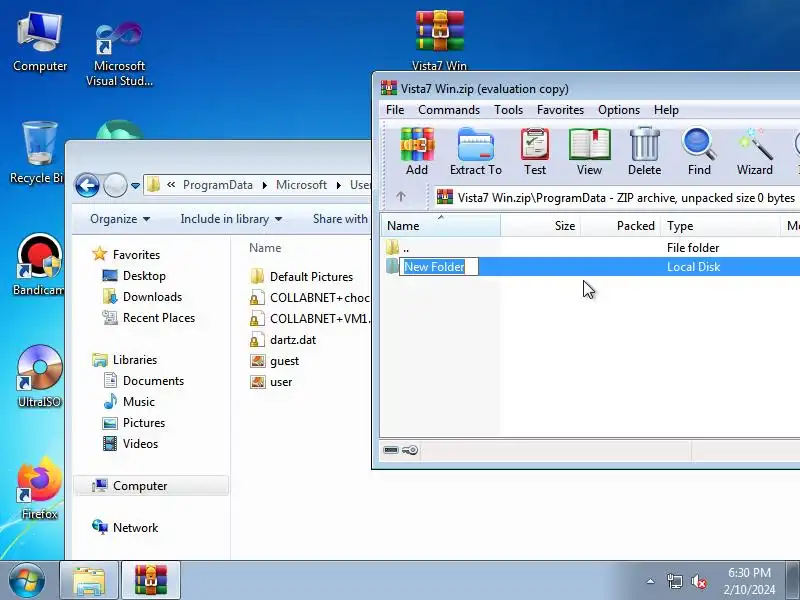This screenshot has height=600, width=800.
Task: Select Favorites in Explorer navigation pane
Action: [136, 255]
